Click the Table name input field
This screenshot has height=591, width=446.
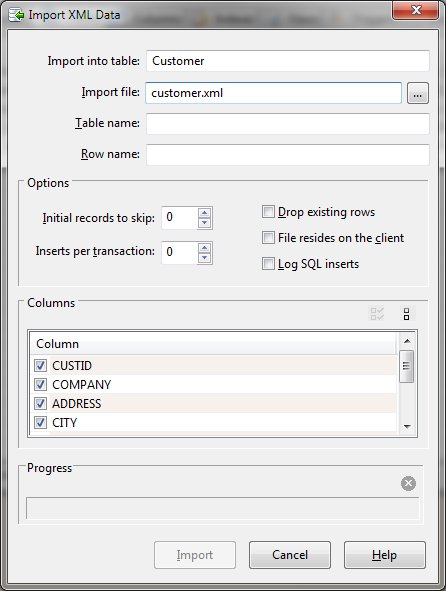[x=288, y=124]
